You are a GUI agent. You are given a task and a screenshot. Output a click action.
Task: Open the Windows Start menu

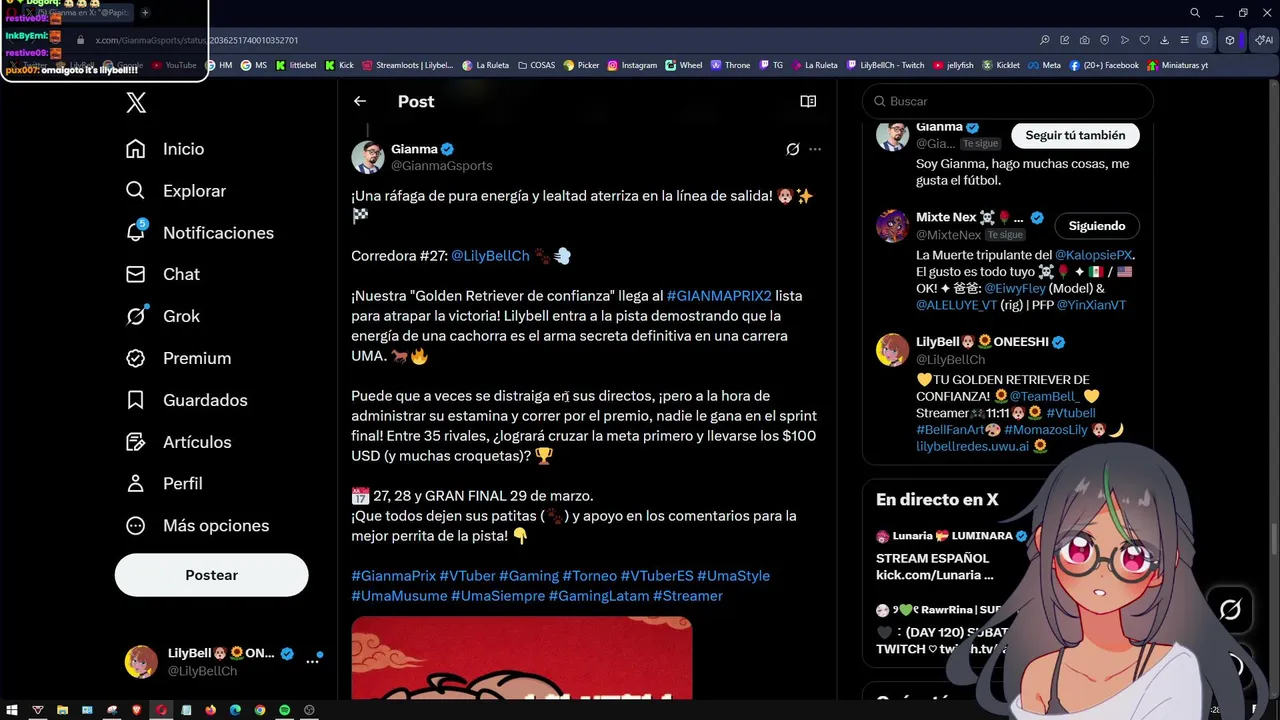point(12,710)
